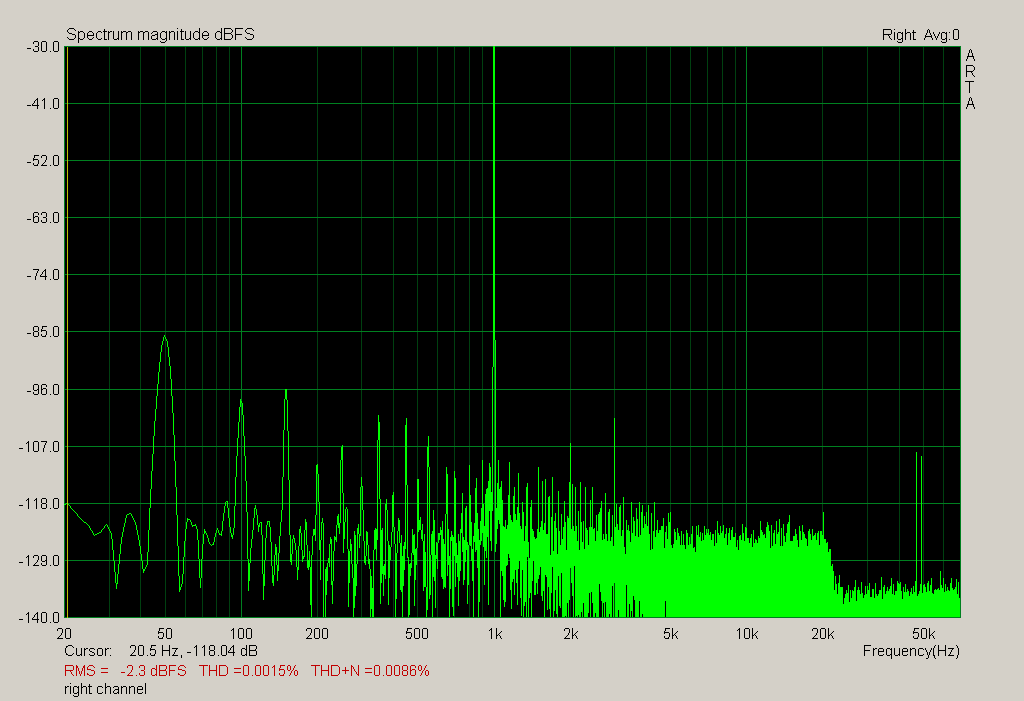Click the 500 frequency axis label
Image resolution: width=1024 pixels, height=701 pixels.
click(x=417, y=634)
